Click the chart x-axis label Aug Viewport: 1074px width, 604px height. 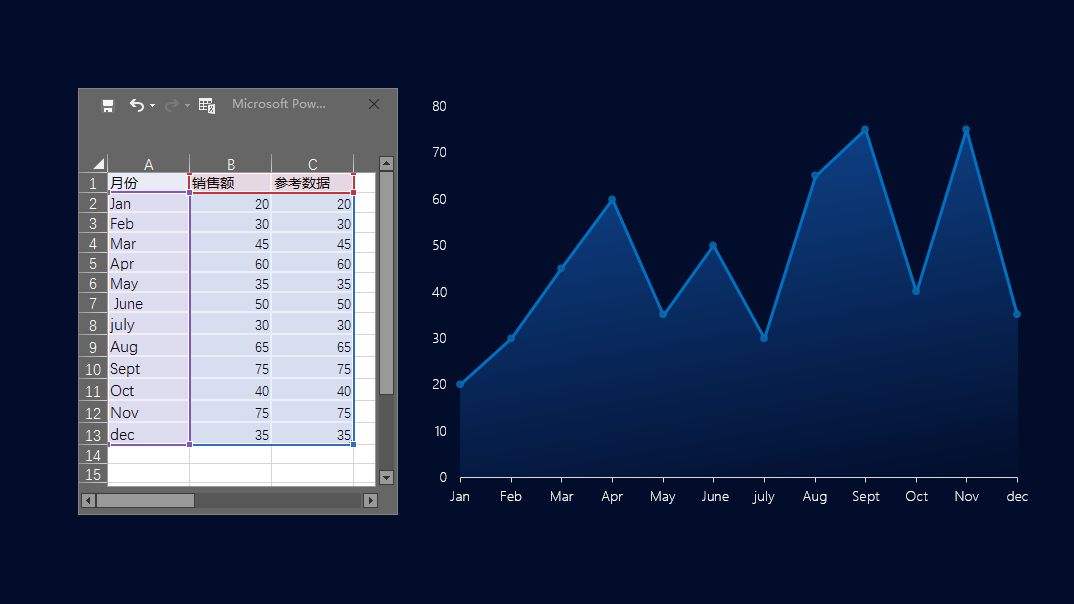(814, 496)
